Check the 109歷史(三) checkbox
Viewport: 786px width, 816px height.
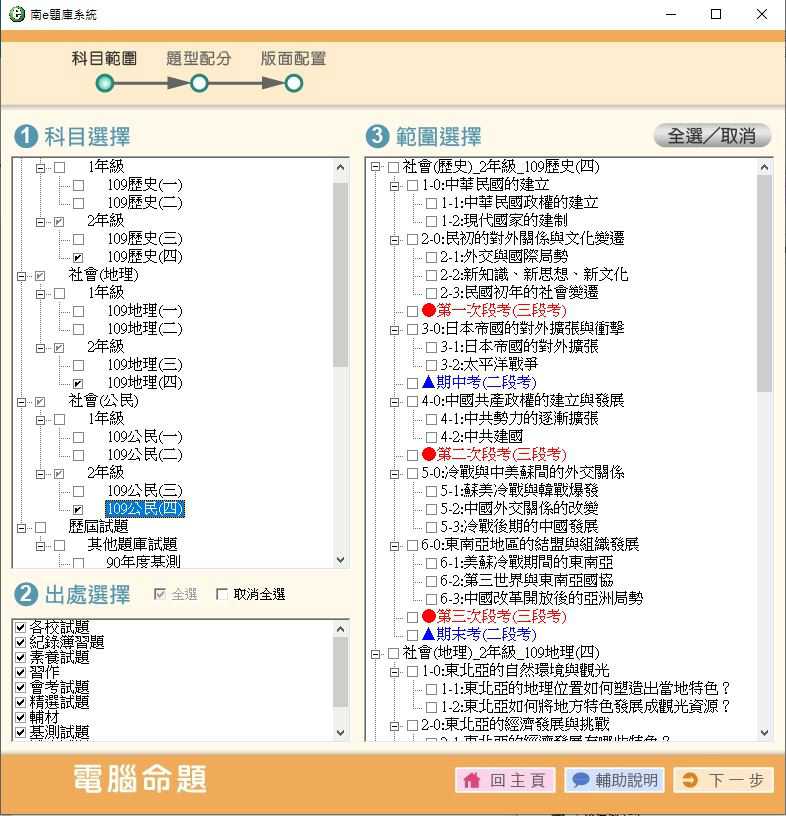[79, 239]
